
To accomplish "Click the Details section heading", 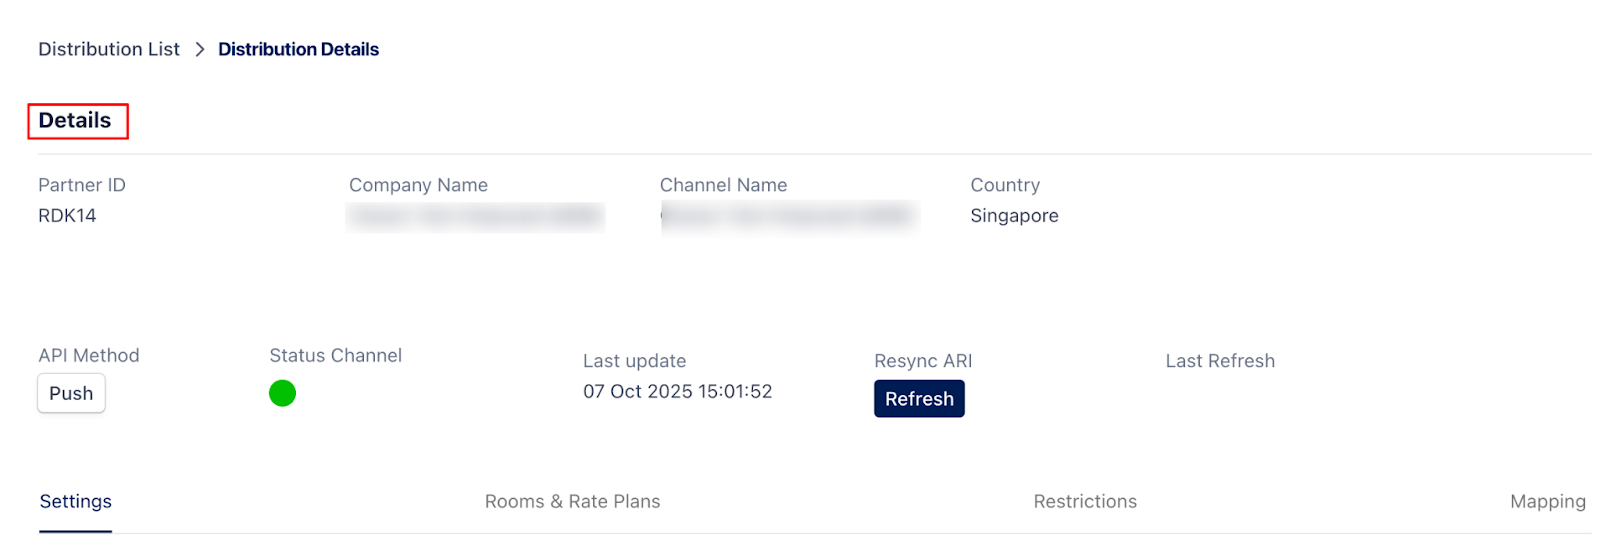I will pos(75,121).
